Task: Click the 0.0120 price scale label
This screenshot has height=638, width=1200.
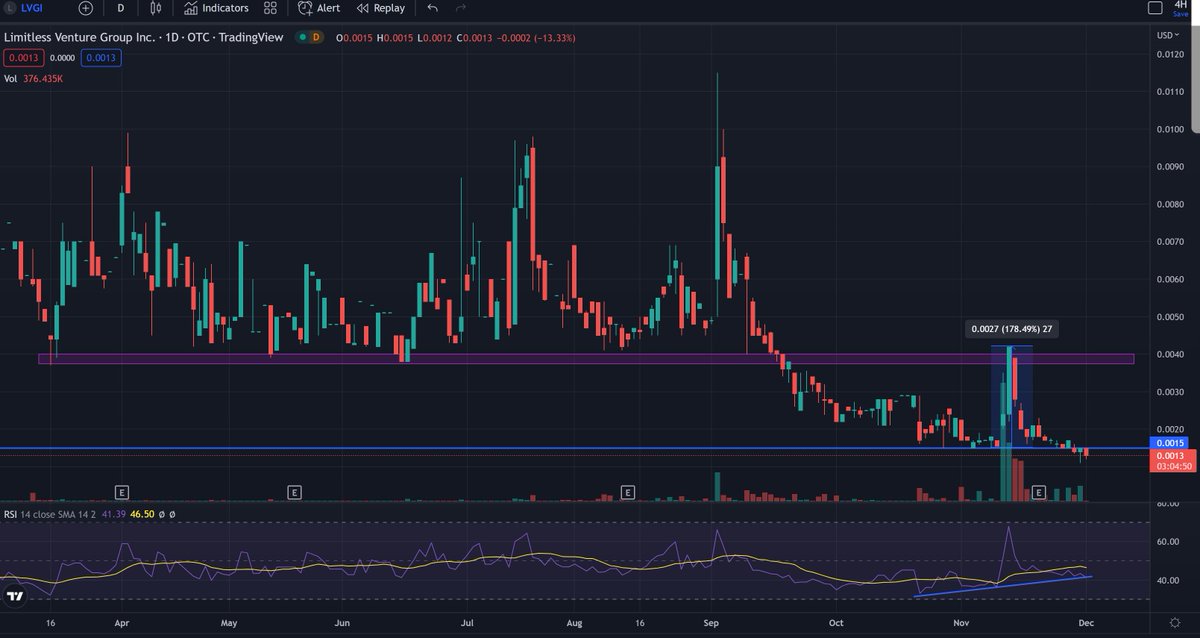Action: pos(1170,54)
